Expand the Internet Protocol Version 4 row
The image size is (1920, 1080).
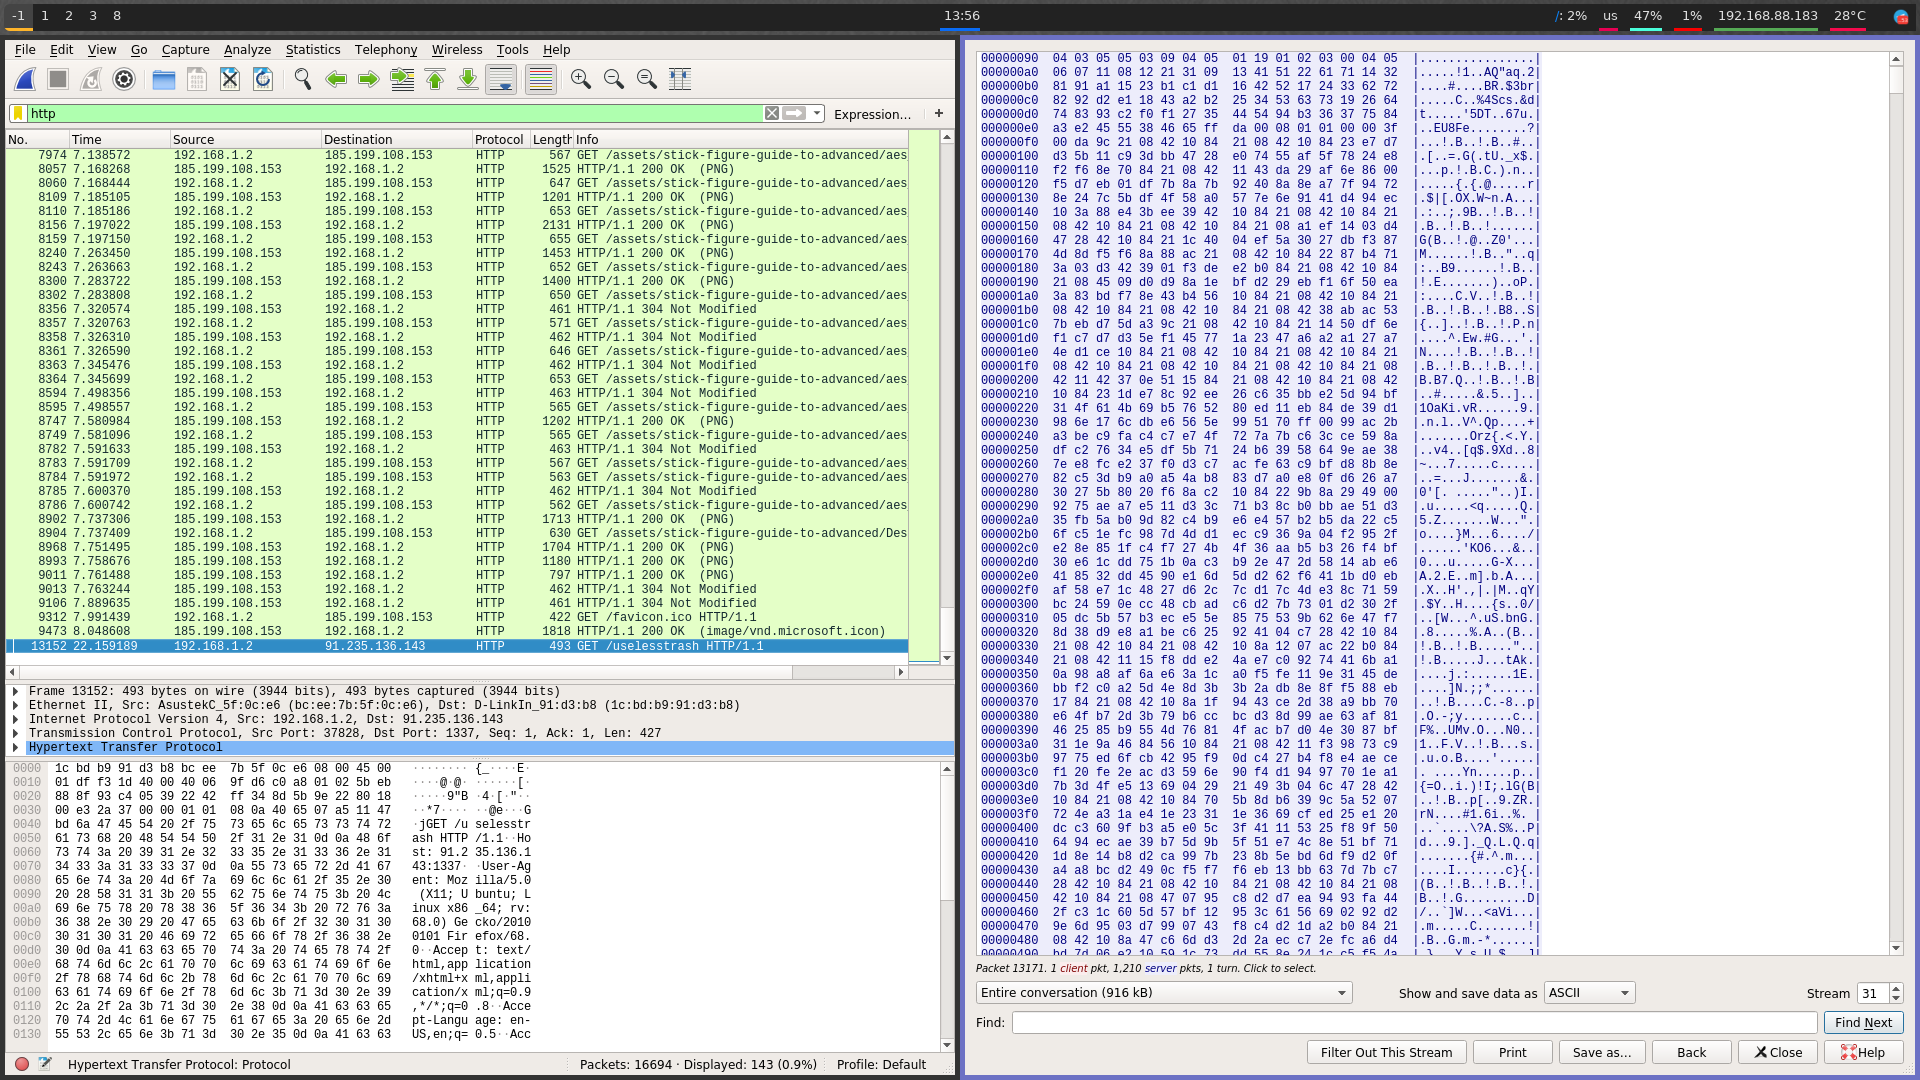click(15, 719)
